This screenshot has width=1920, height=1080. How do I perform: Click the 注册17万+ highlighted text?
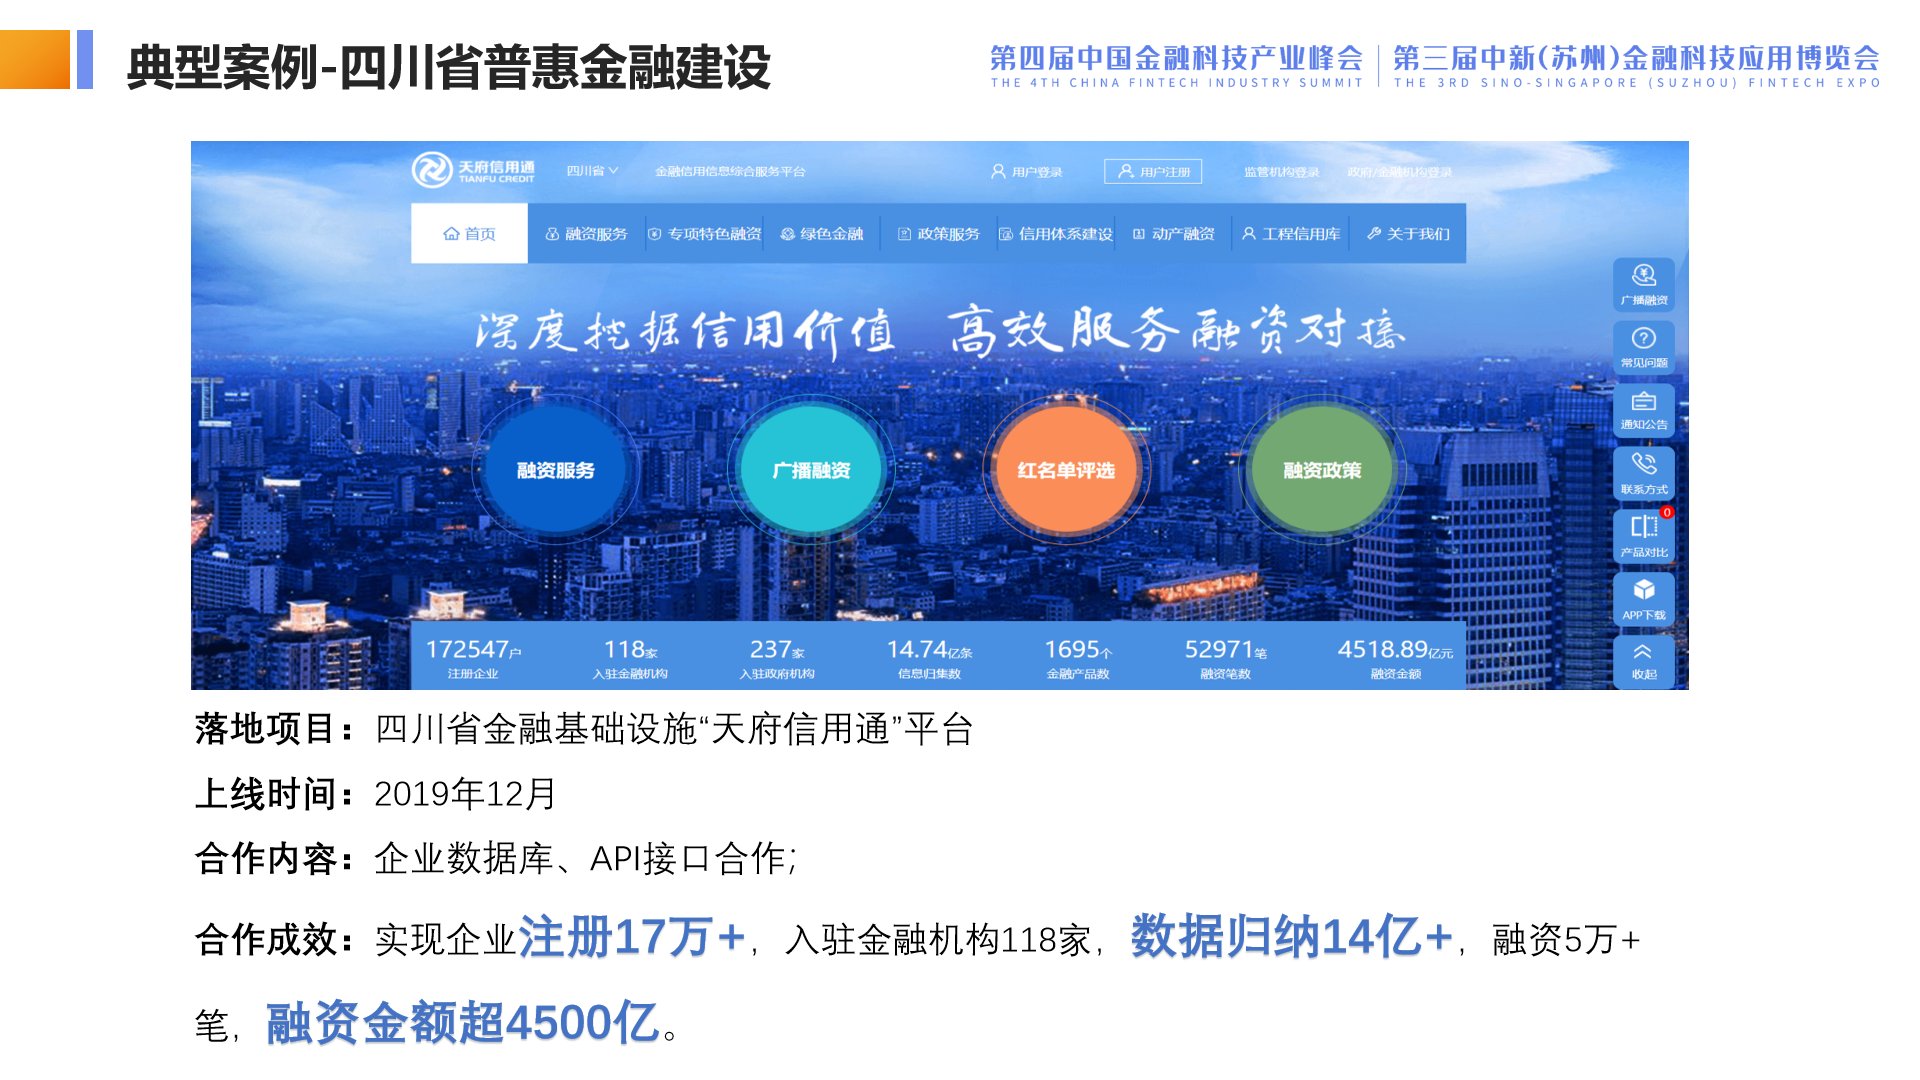click(x=632, y=937)
